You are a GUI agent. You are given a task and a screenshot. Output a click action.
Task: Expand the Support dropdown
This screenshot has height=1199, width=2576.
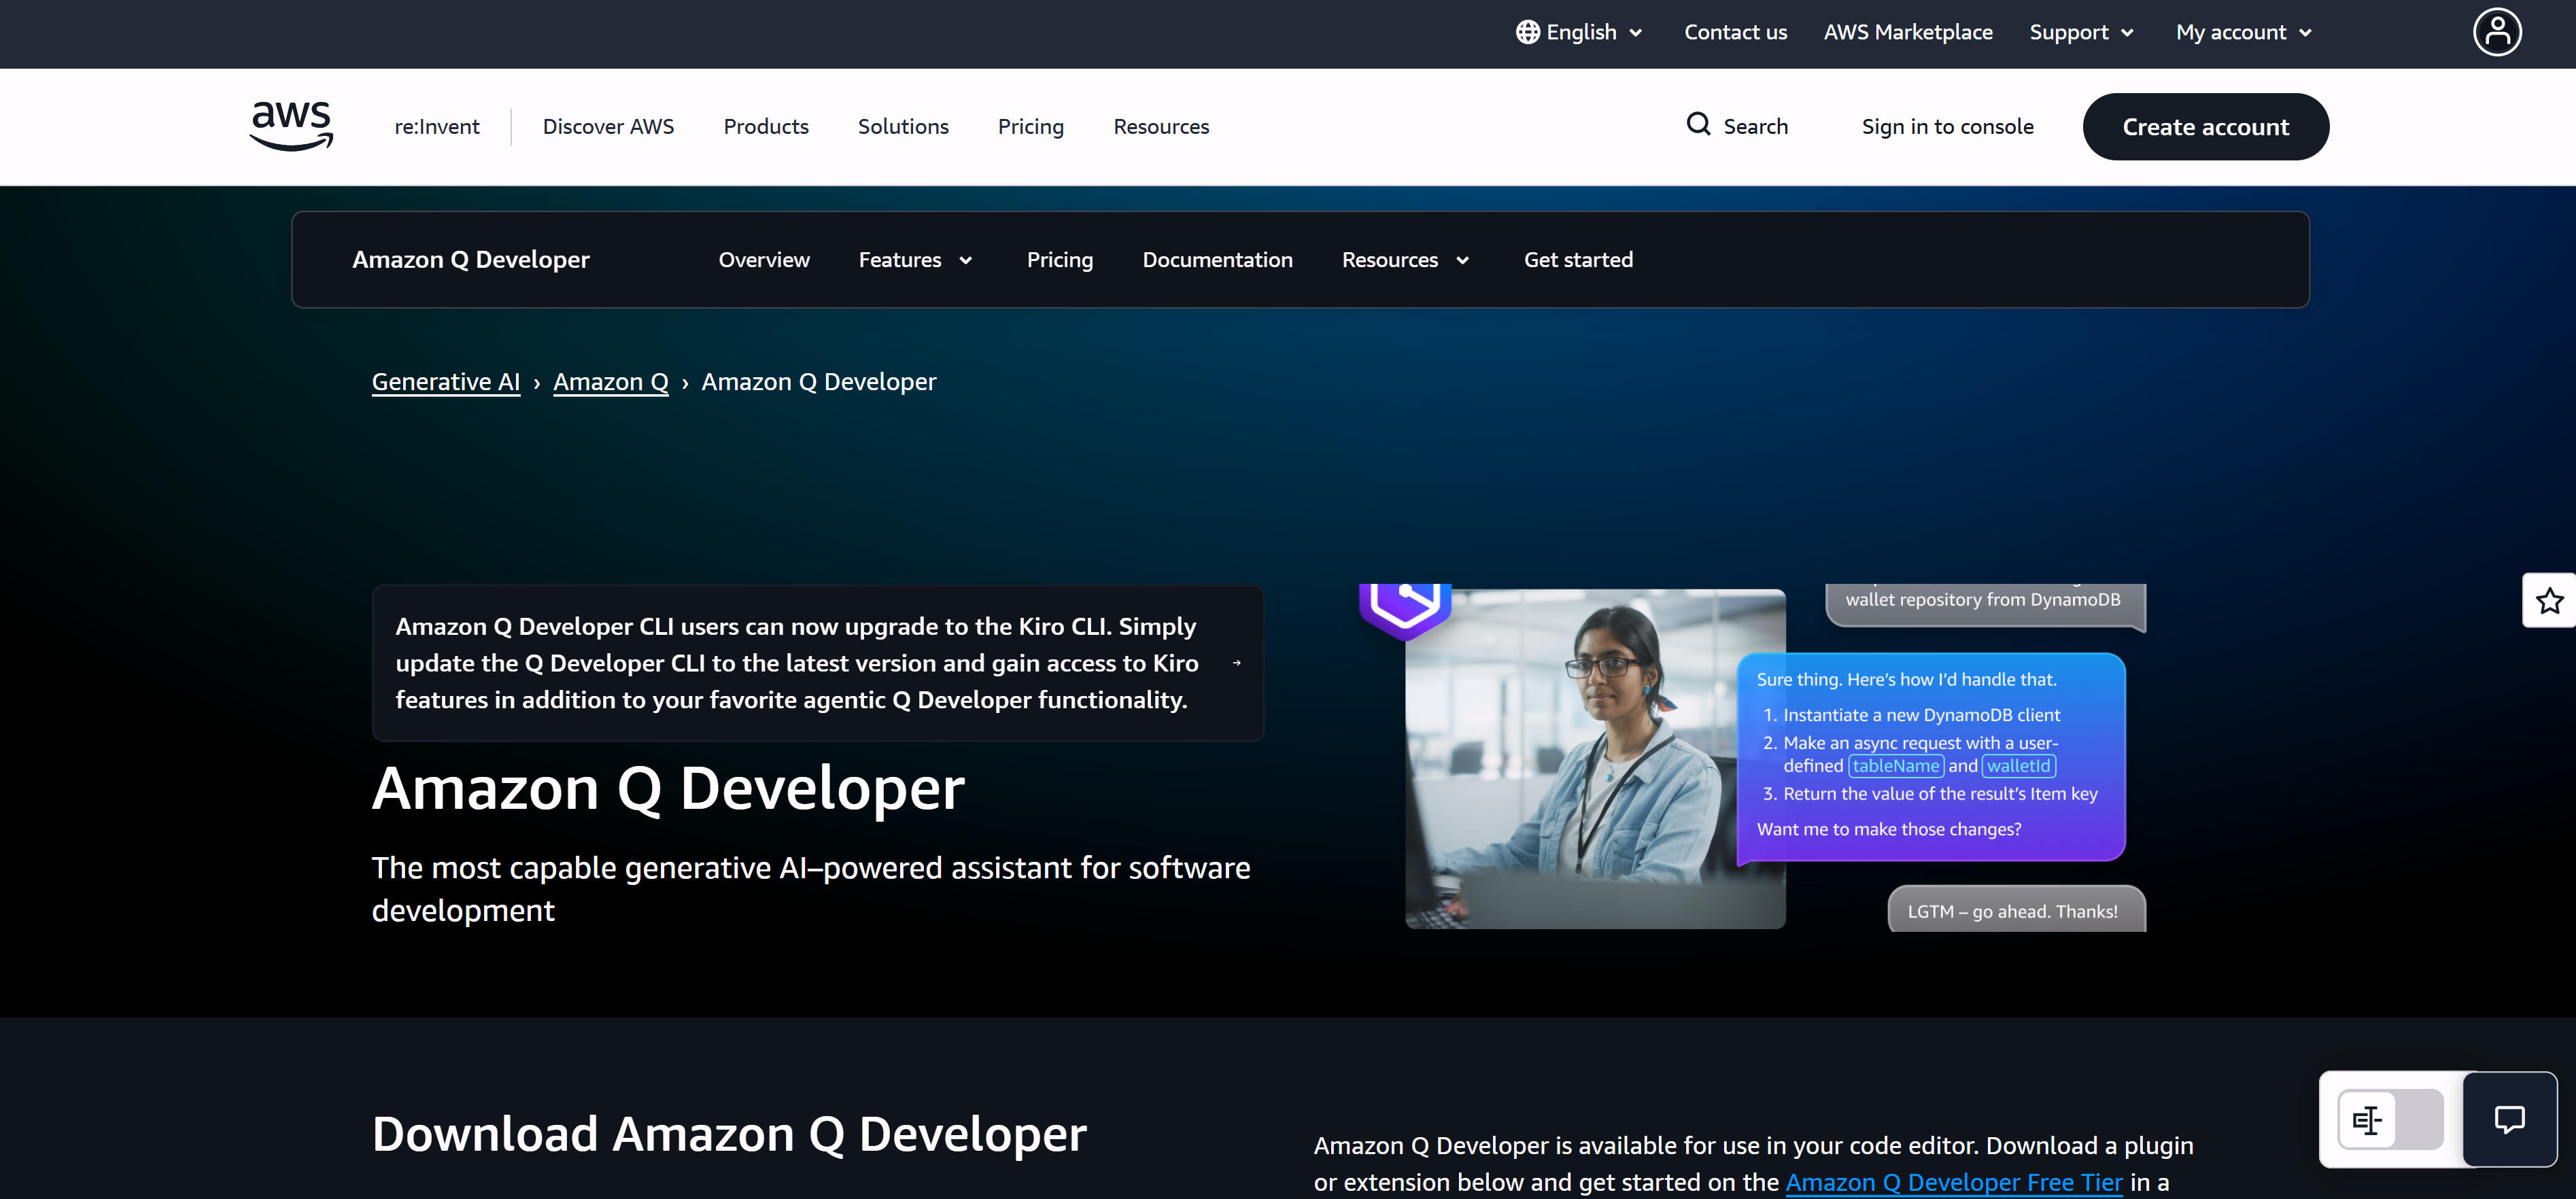coord(2080,31)
